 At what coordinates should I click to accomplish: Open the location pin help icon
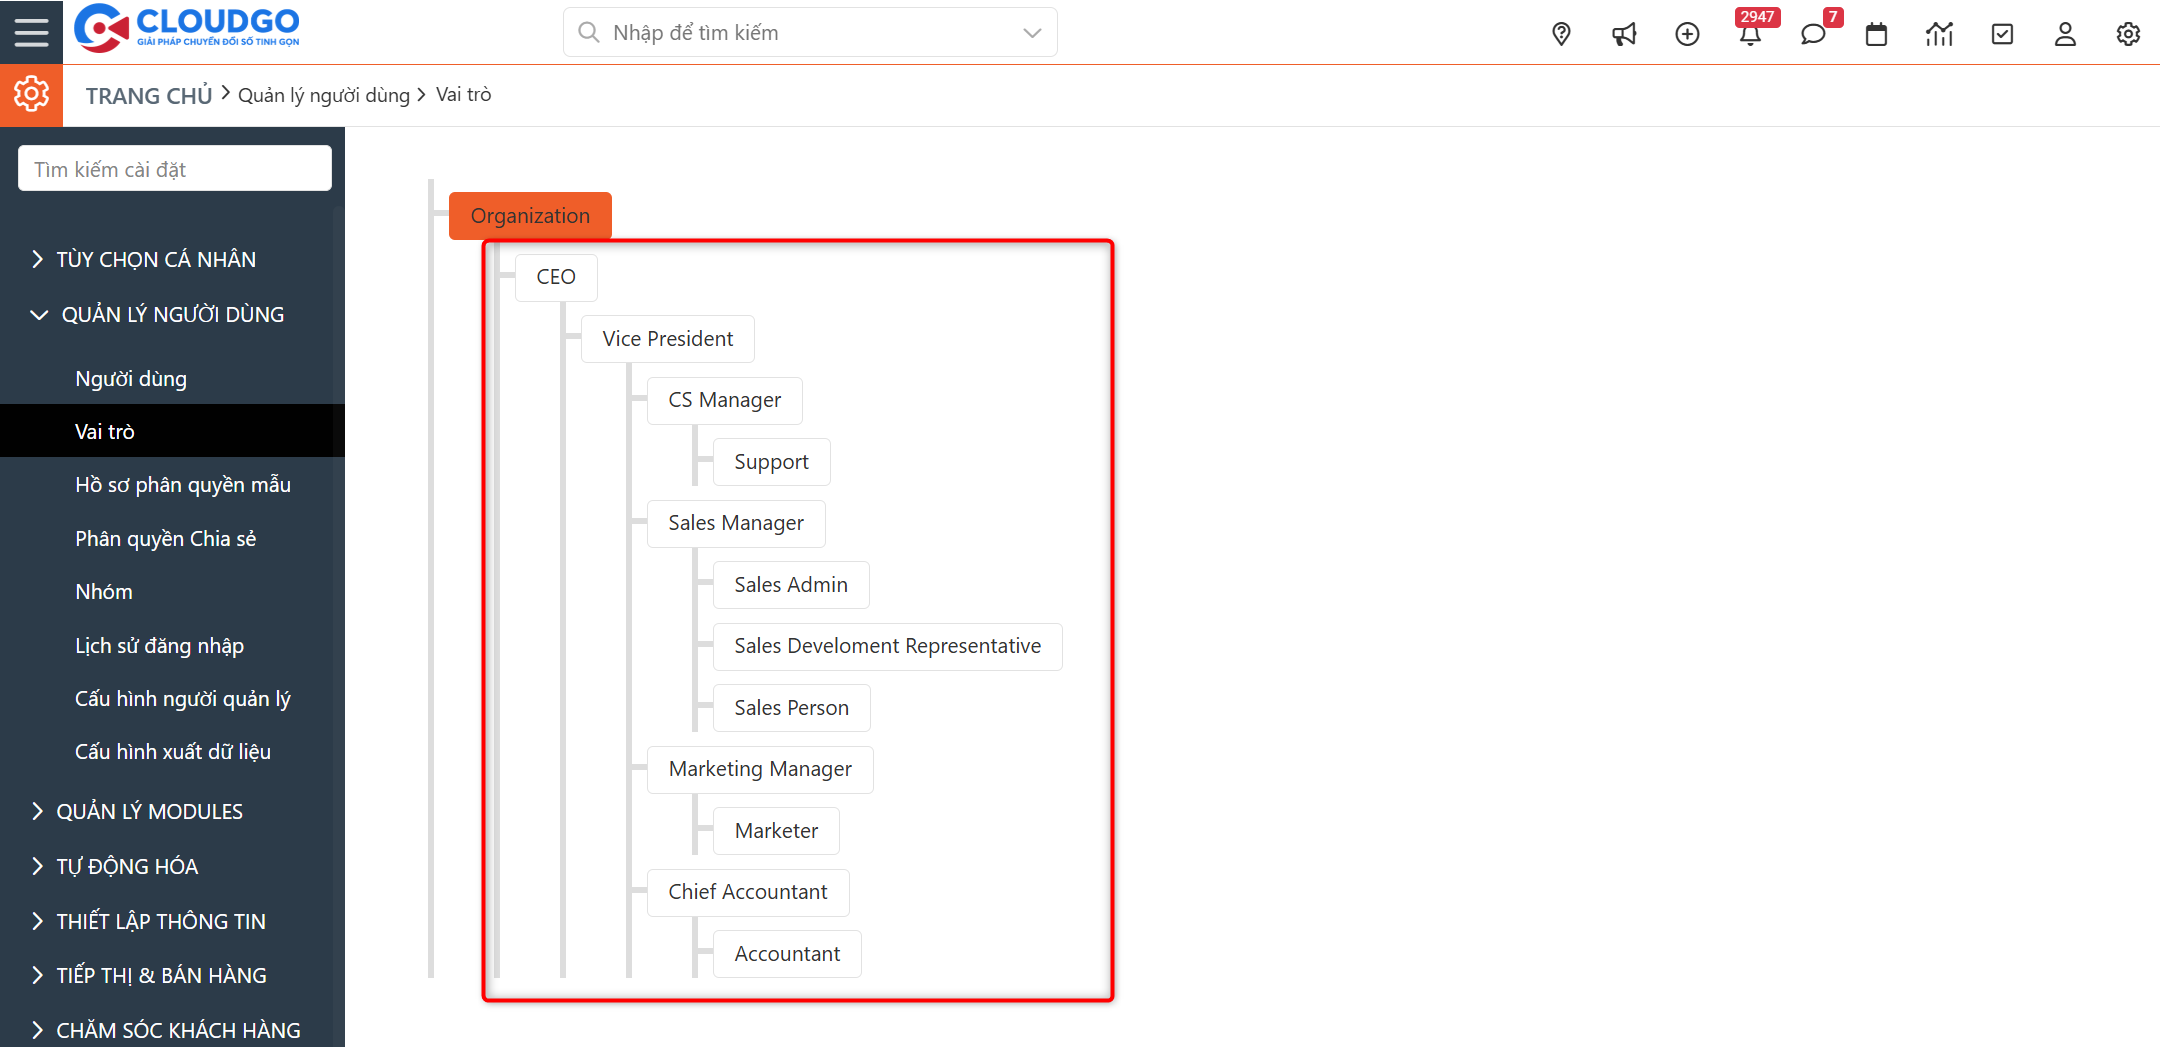click(1561, 33)
